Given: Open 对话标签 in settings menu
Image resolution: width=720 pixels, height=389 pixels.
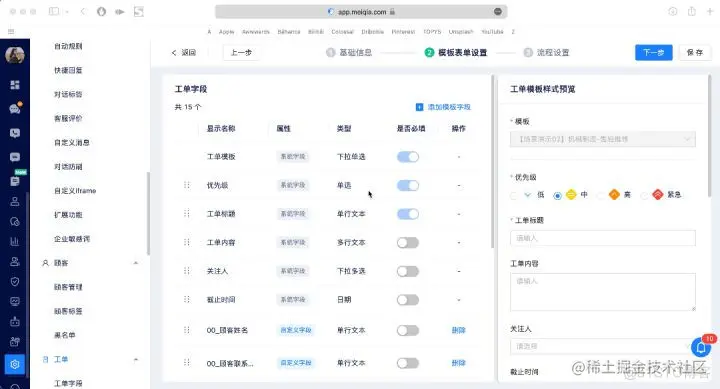Looking at the screenshot, I should point(68,94).
